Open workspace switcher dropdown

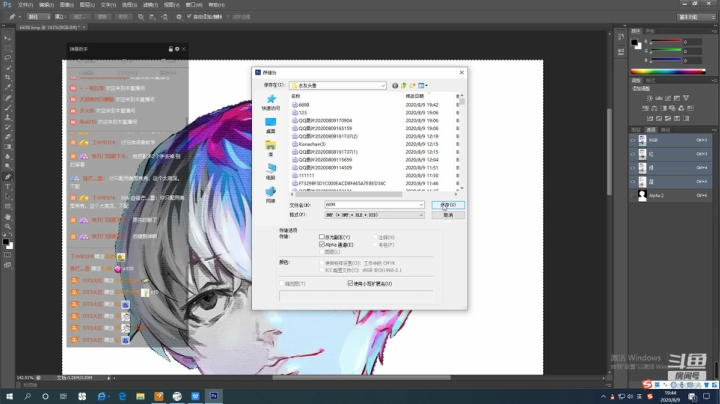pyautogui.click(x=697, y=17)
